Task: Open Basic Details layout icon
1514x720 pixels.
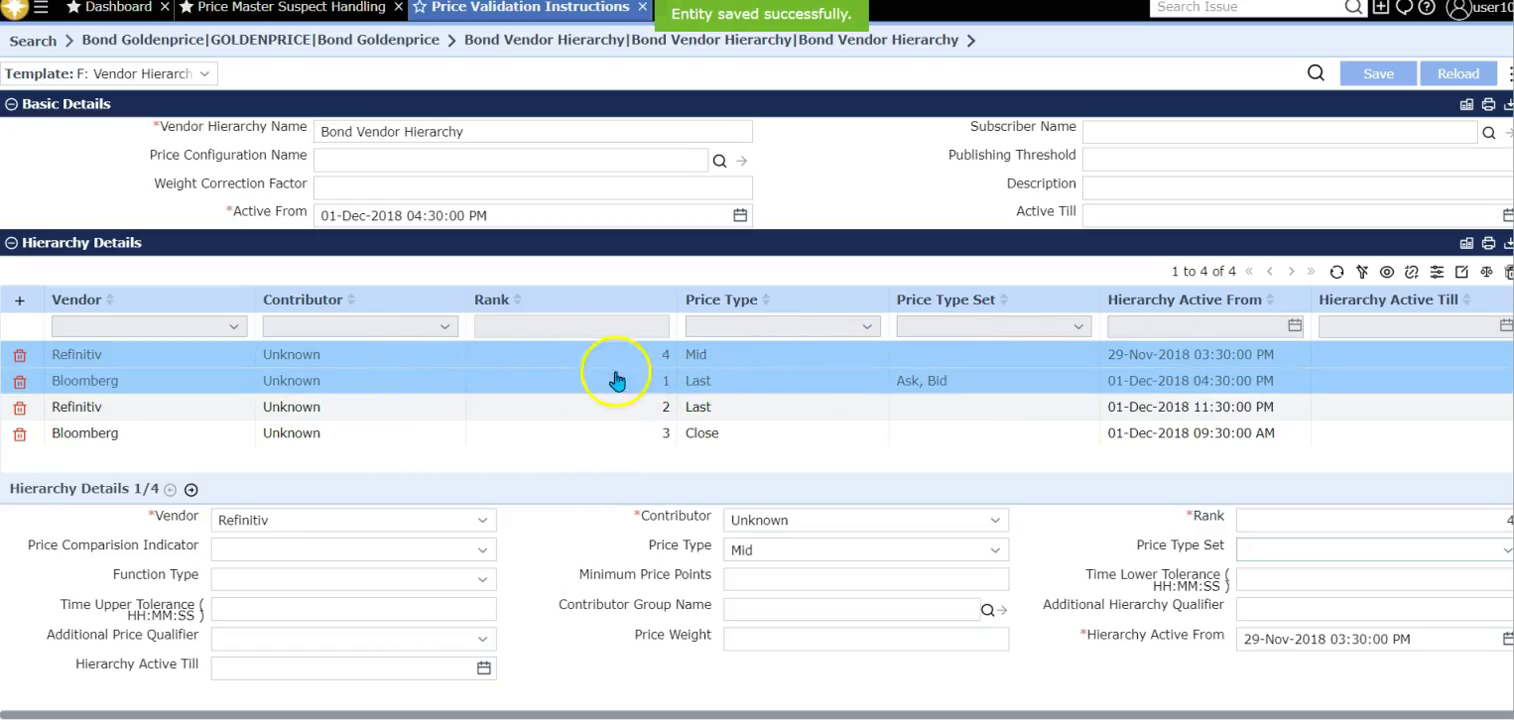Action: click(1467, 104)
